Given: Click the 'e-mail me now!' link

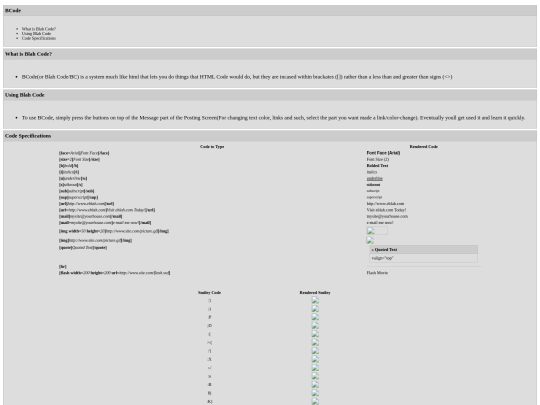Looking at the screenshot, I should [380, 222].
